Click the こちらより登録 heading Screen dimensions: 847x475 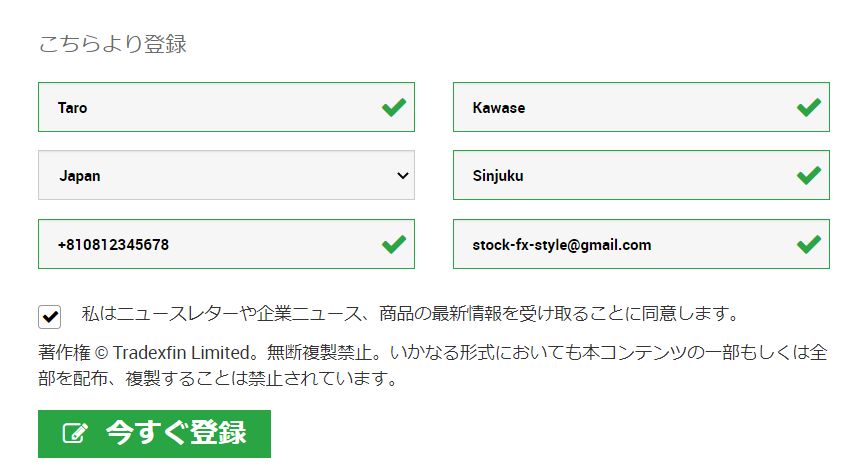113,45
